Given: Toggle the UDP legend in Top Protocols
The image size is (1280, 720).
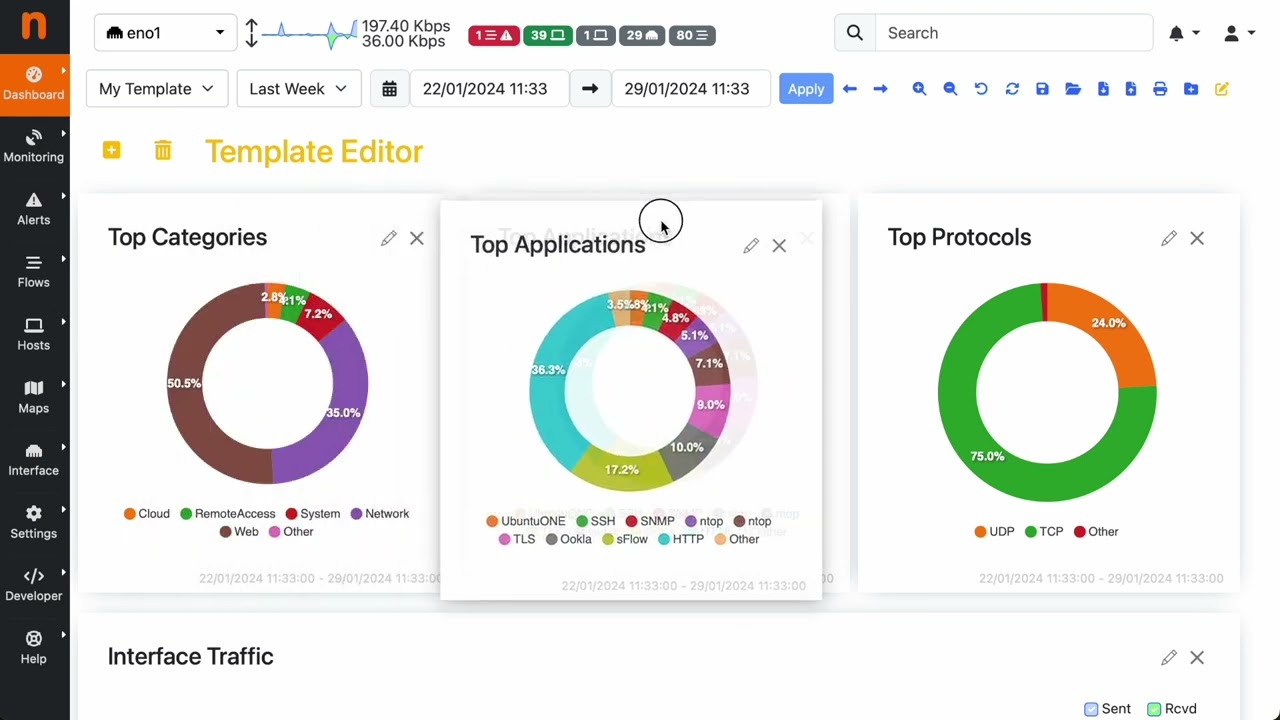Looking at the screenshot, I should (995, 532).
